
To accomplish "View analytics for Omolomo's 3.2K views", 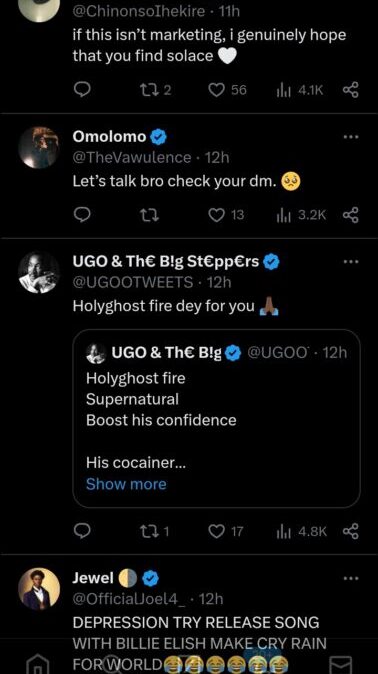I will 301,215.
